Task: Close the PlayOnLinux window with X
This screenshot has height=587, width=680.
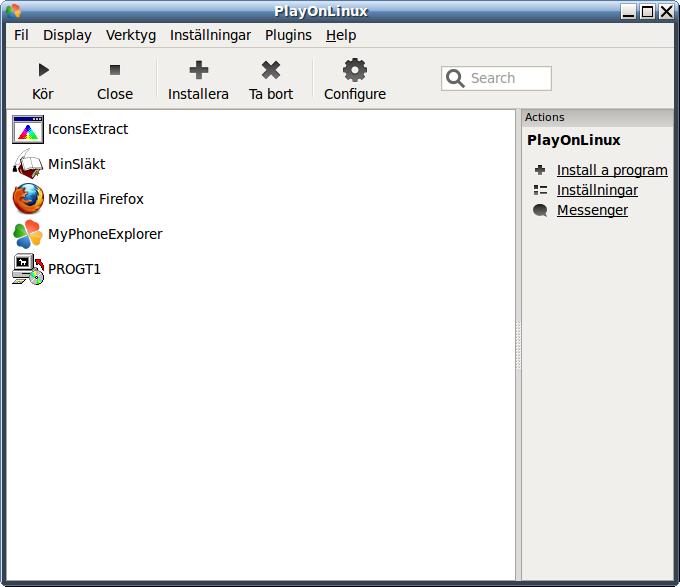Action: pyautogui.click(x=667, y=11)
